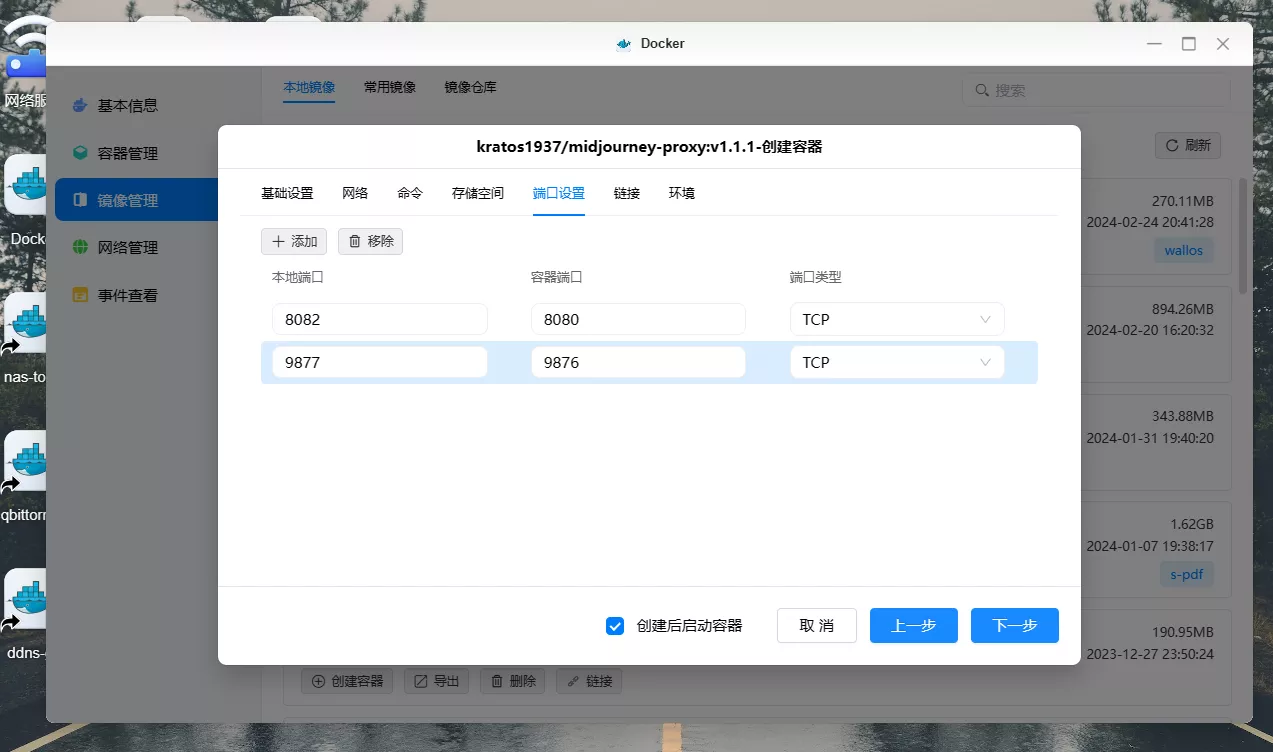Click the 本地端口 column header
Screen dimensions: 1273x752
point(297,277)
